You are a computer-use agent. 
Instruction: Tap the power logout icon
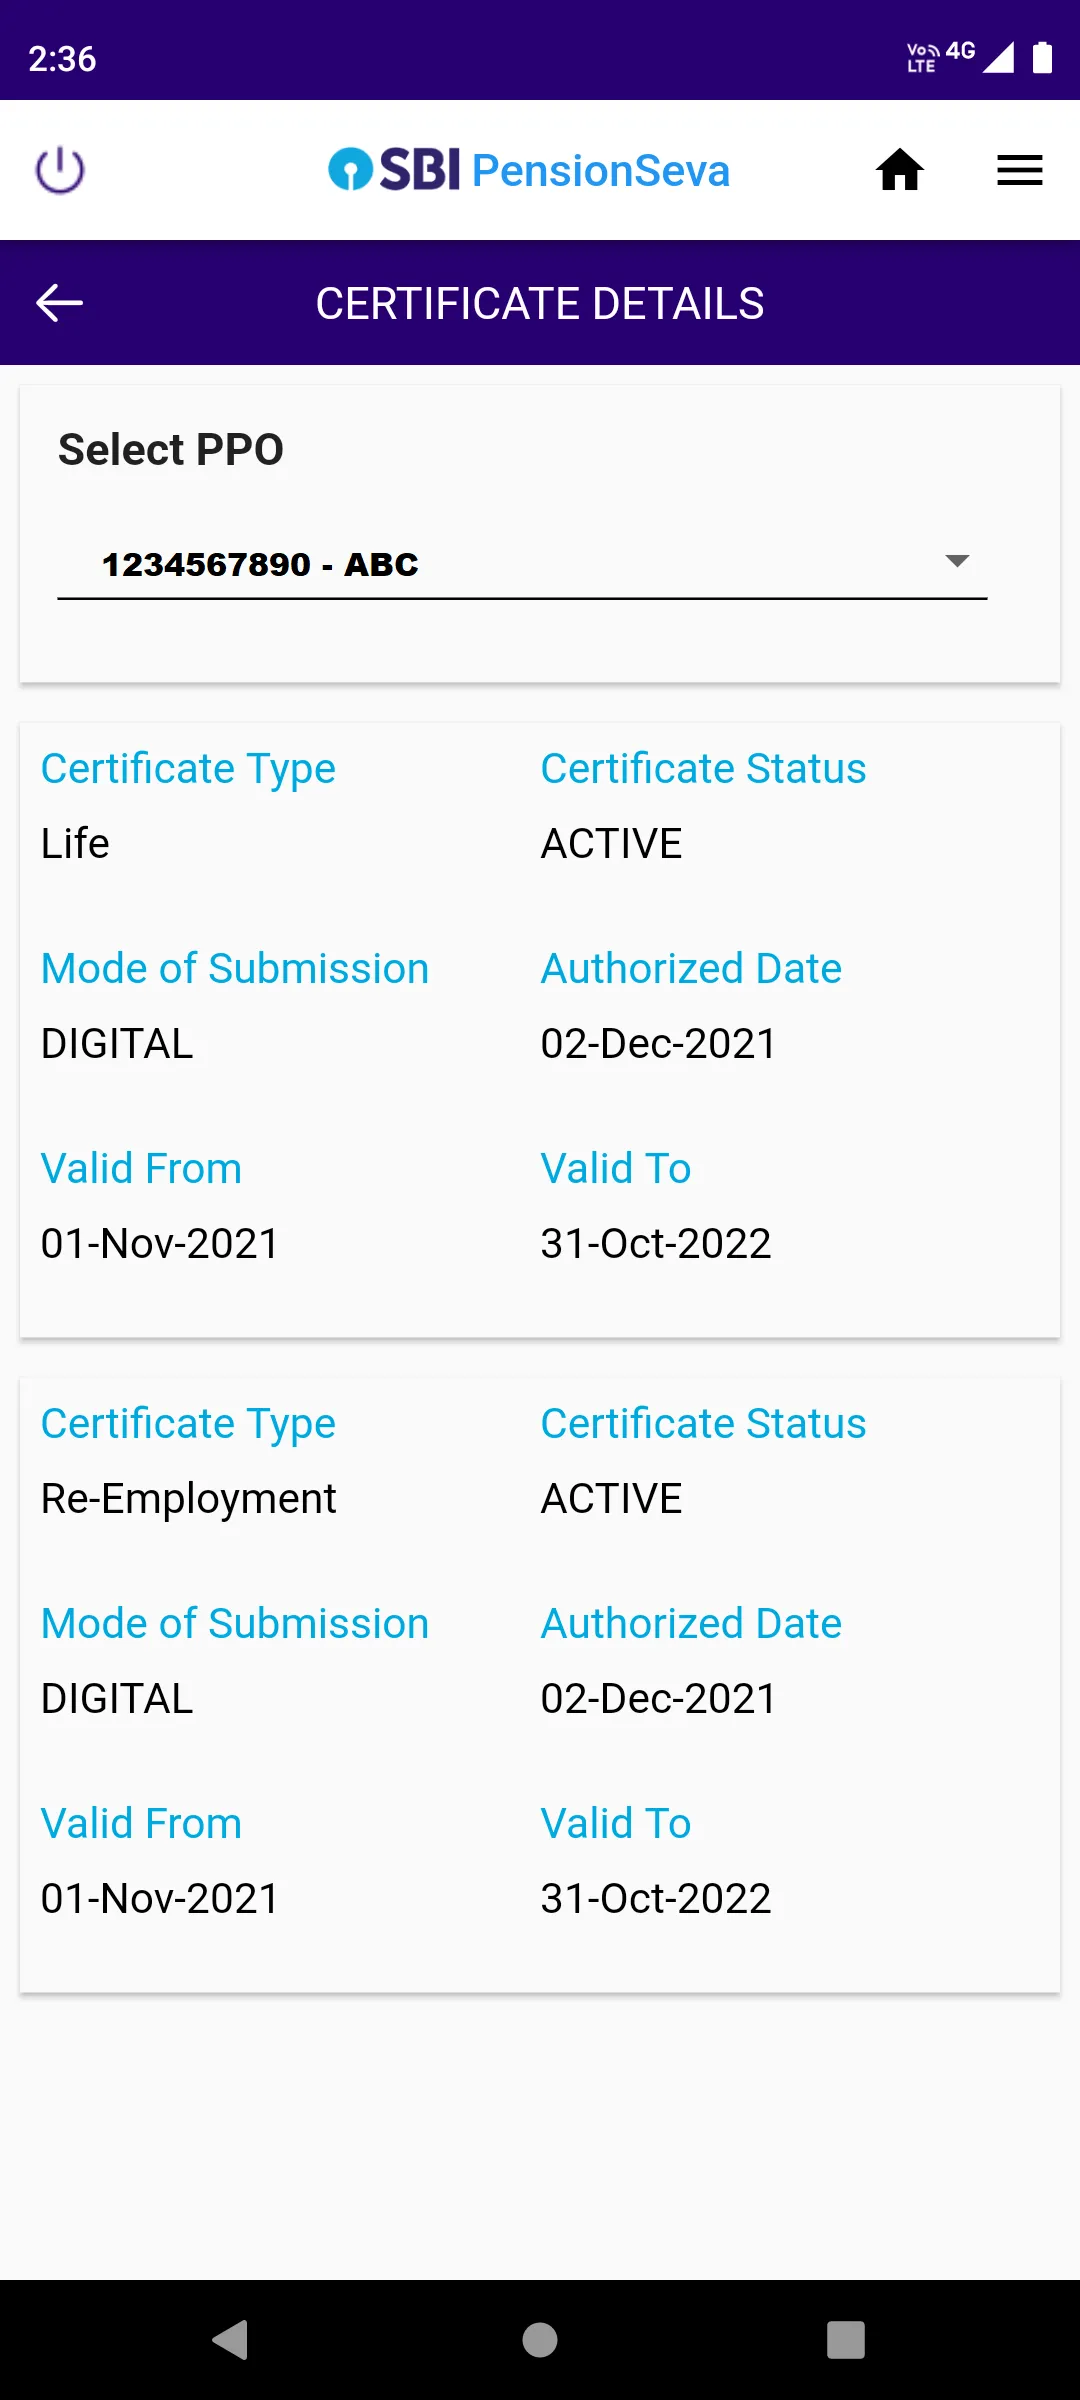pyautogui.click(x=60, y=170)
